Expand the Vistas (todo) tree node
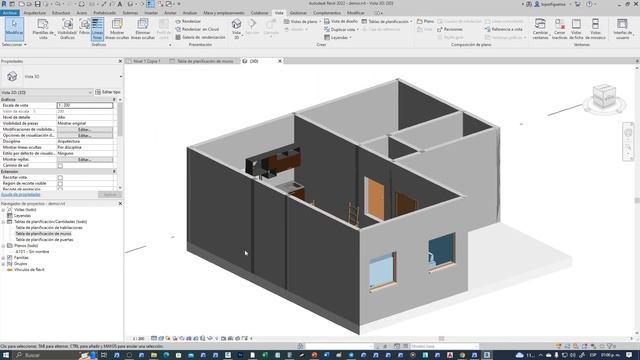 [x=3, y=210]
